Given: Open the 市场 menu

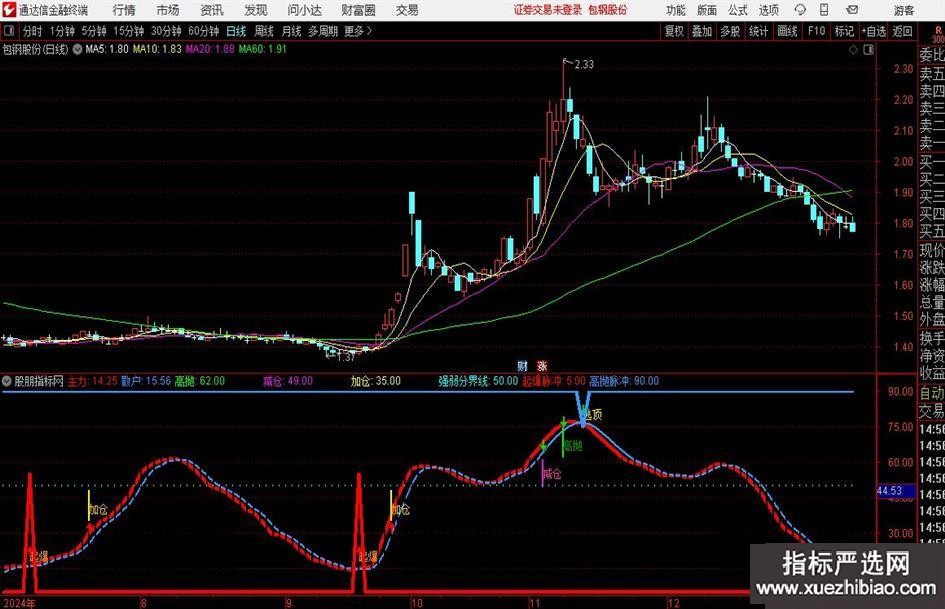Looking at the screenshot, I should point(168,10).
